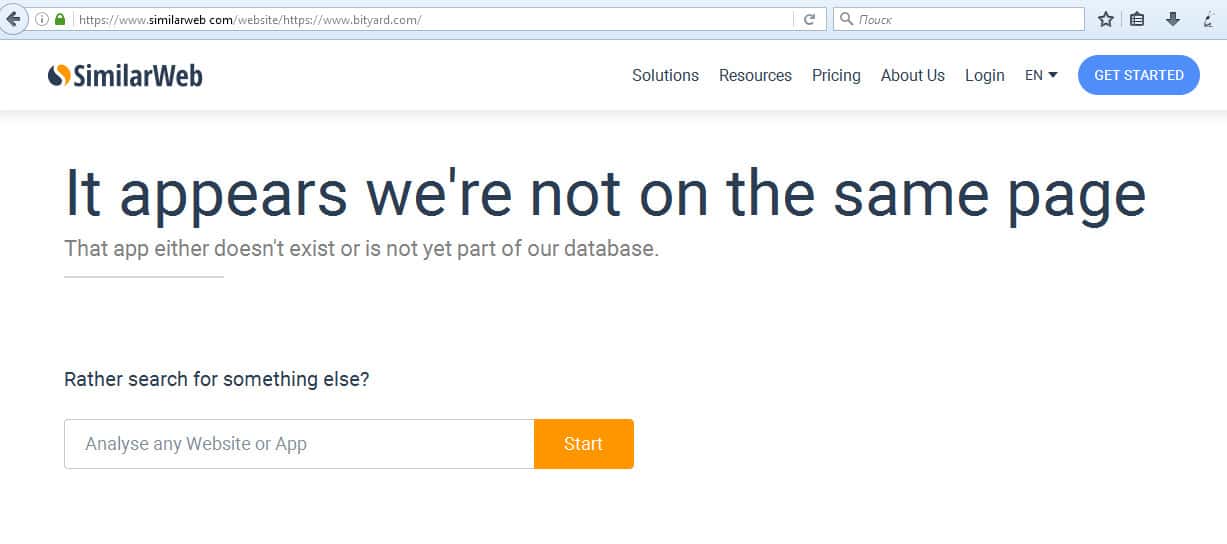Viewport: 1227px width, 544px height.
Task: Bookmark this page with the star icon
Action: pyautogui.click(x=1105, y=19)
